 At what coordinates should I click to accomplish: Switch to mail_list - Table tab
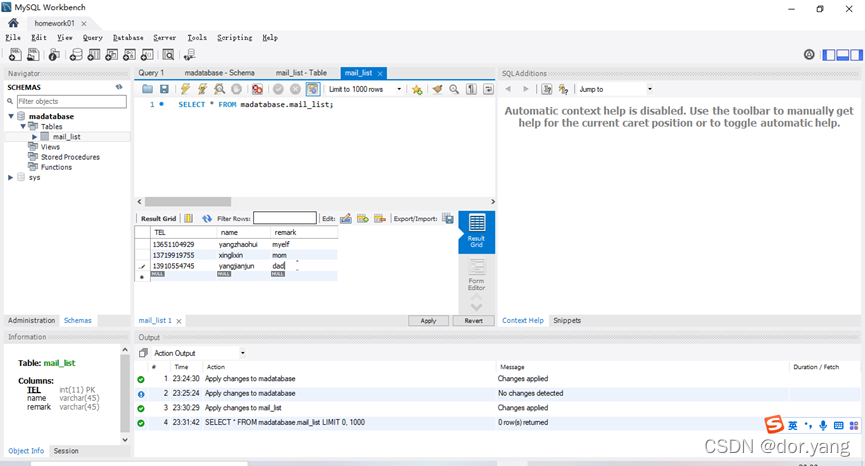(301, 73)
